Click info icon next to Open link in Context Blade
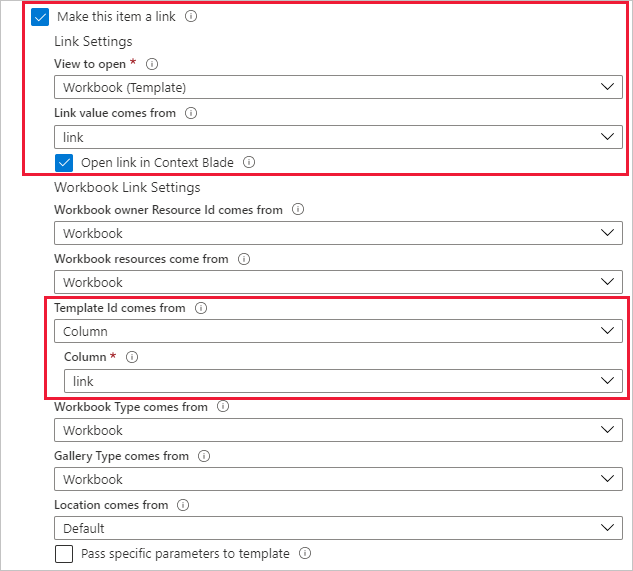Screen dimensions: 633x571 pos(249,162)
